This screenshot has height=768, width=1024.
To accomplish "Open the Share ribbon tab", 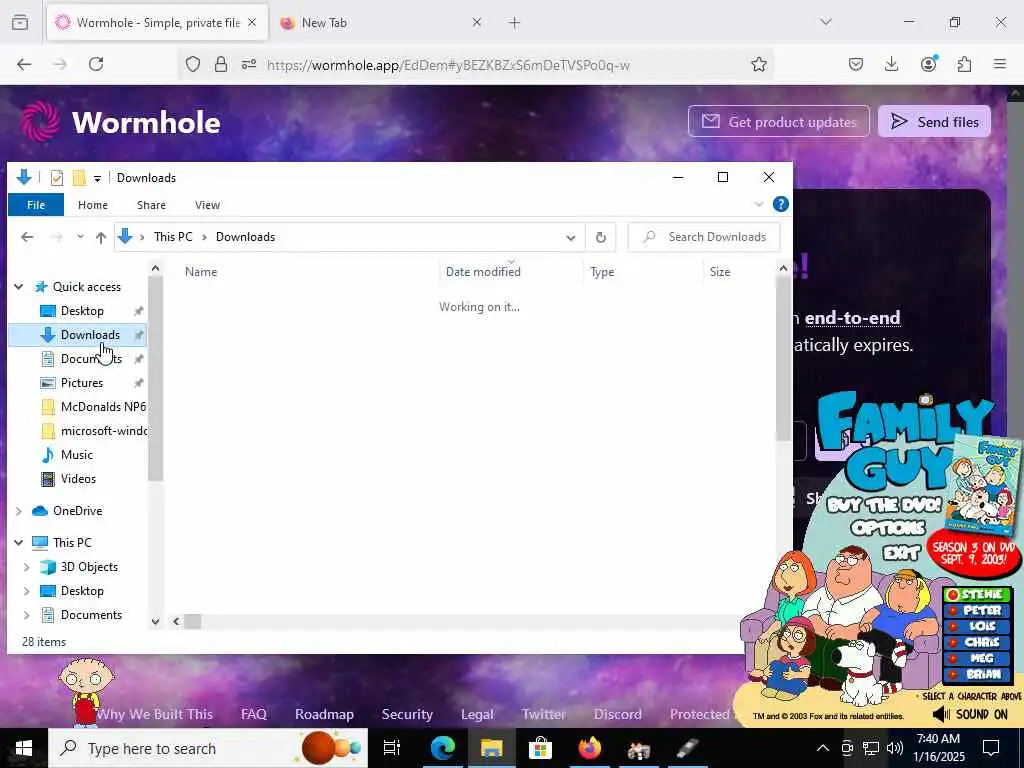I will tap(151, 205).
